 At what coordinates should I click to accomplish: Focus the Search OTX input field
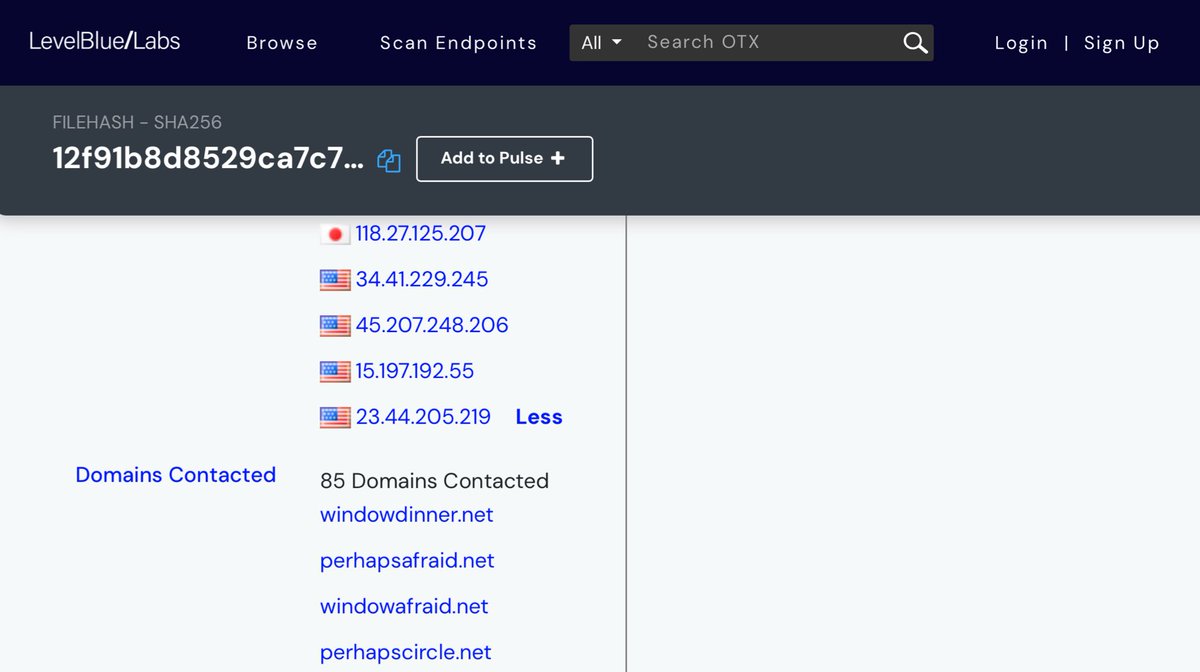[x=765, y=43]
